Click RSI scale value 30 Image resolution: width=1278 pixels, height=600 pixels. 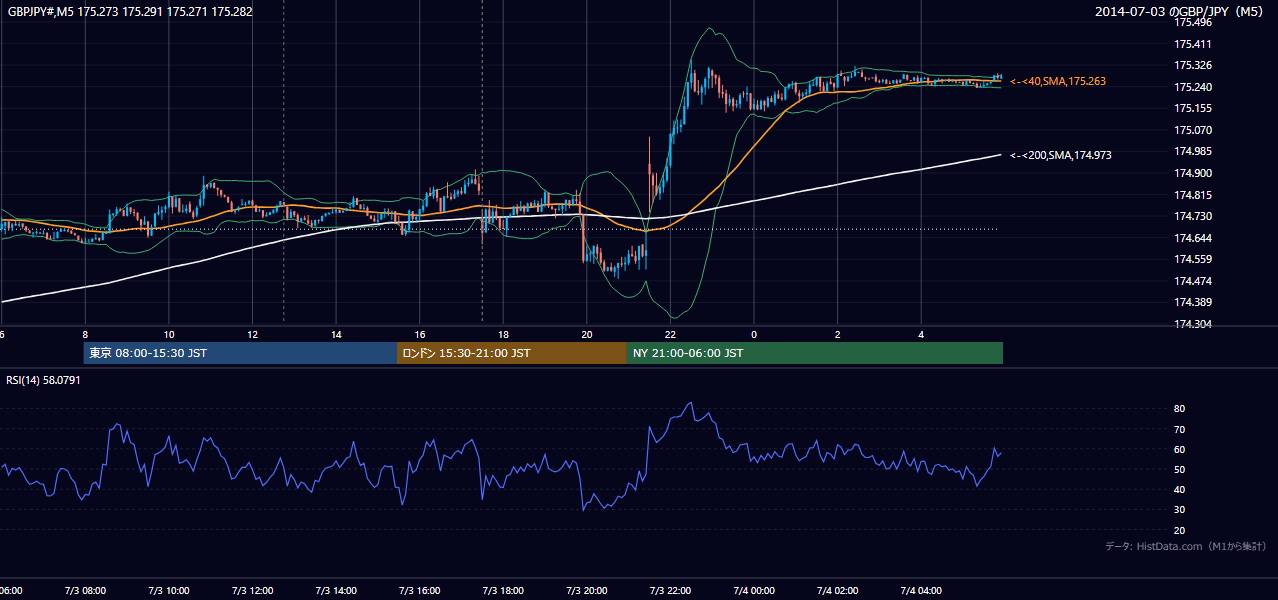pyautogui.click(x=1179, y=510)
